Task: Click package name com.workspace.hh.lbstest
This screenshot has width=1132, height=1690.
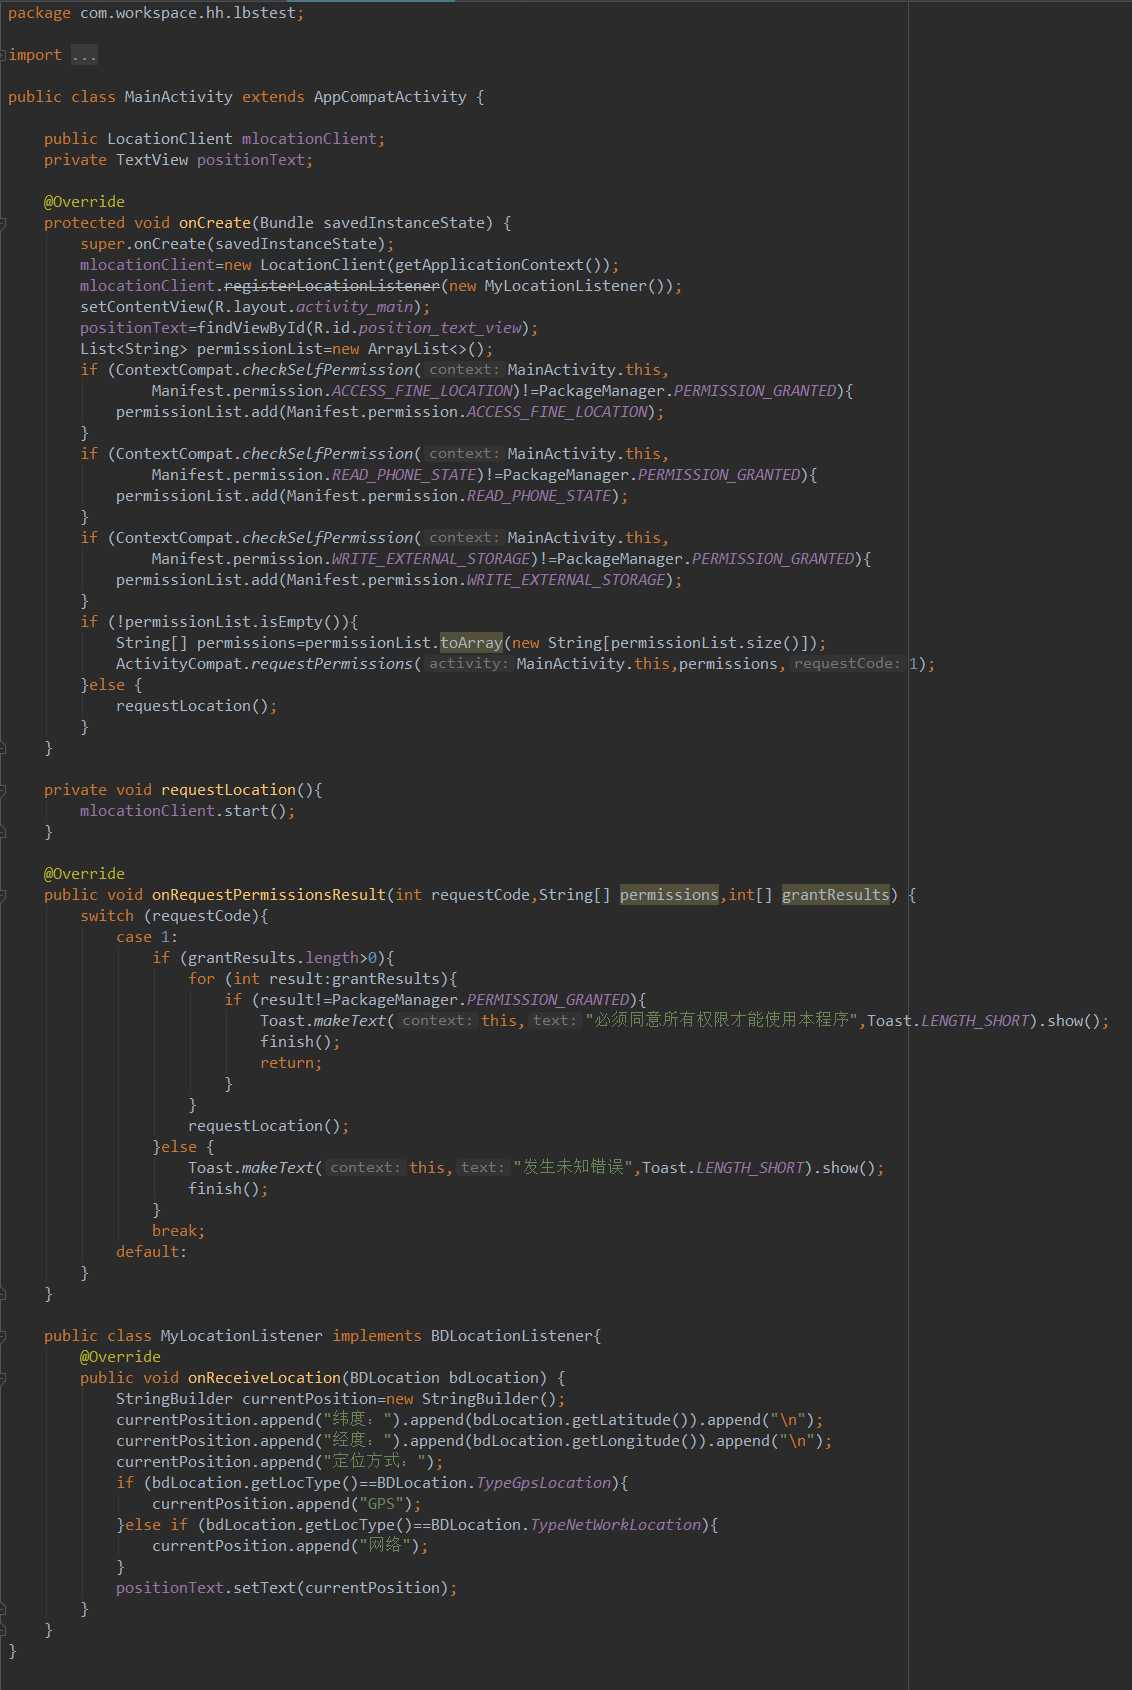Action: coord(187,13)
